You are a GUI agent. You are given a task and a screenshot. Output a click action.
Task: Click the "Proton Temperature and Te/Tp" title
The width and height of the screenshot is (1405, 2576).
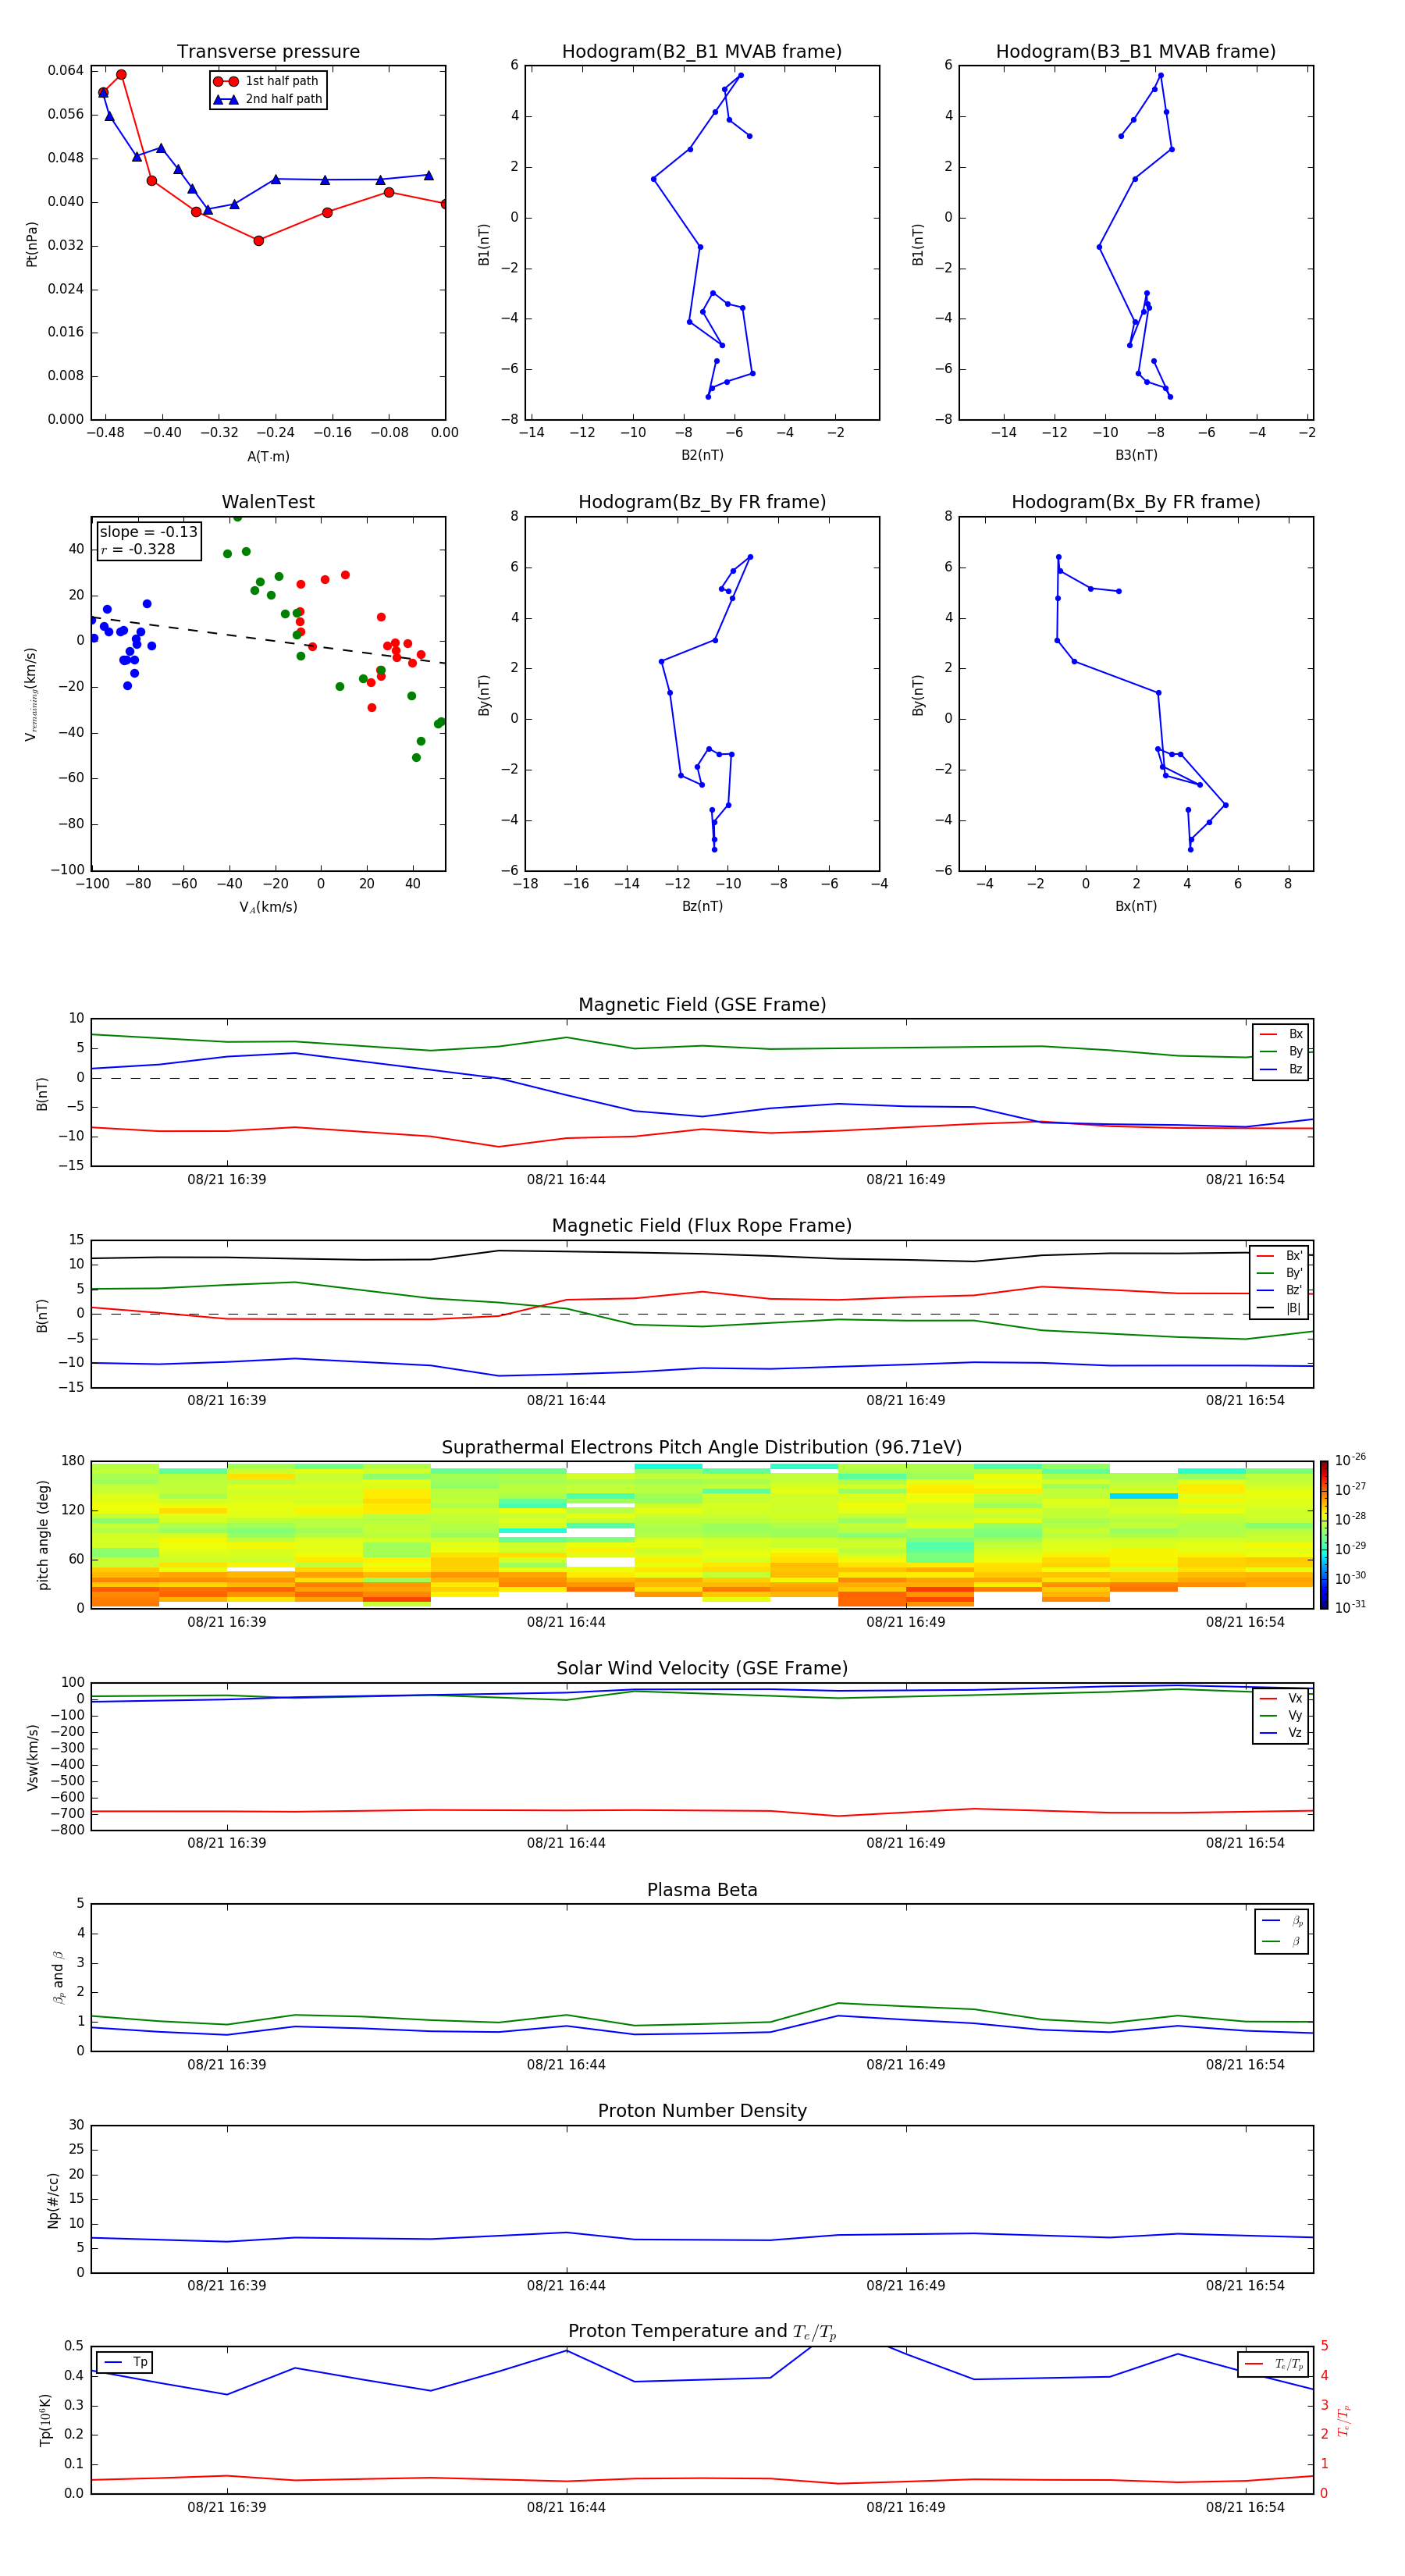click(x=702, y=2332)
